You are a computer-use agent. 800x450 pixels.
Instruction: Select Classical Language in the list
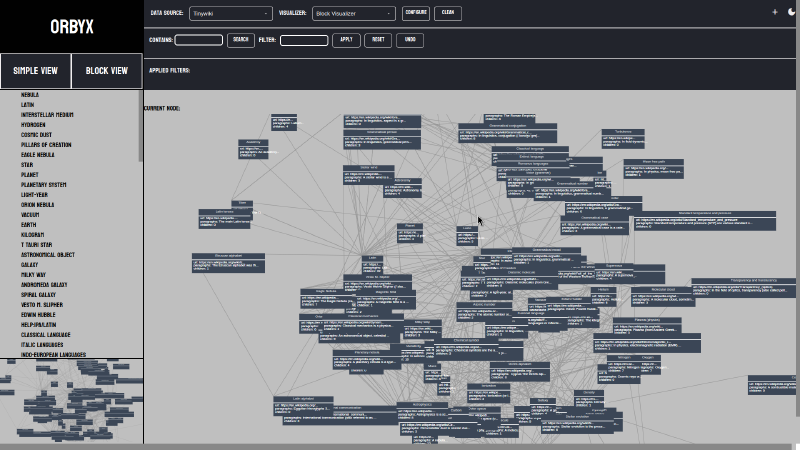[x=45, y=335]
